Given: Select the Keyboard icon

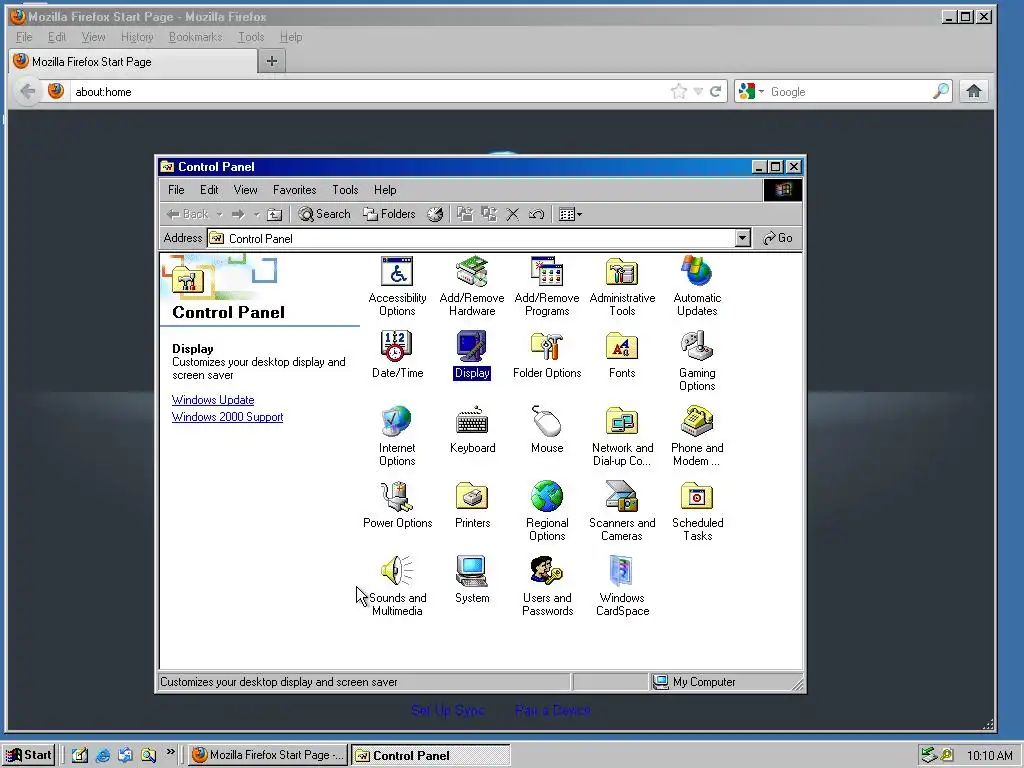Looking at the screenshot, I should click(x=472, y=430).
